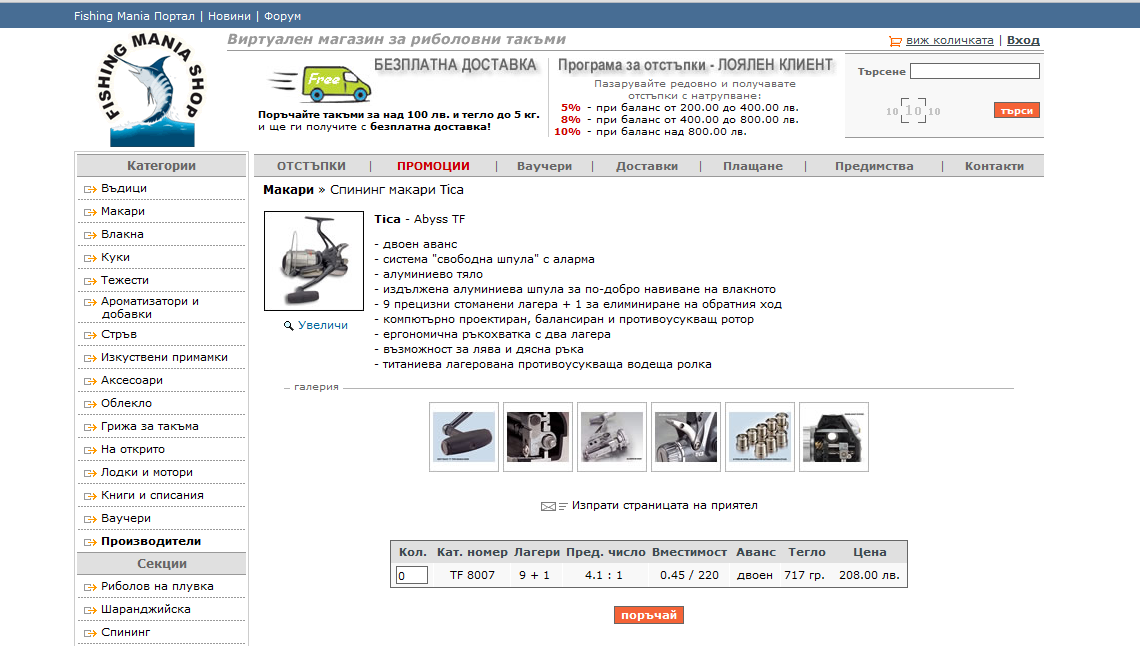The image size is (1140, 646).
Task: Open the Доставки menu item
Action: pos(646,166)
